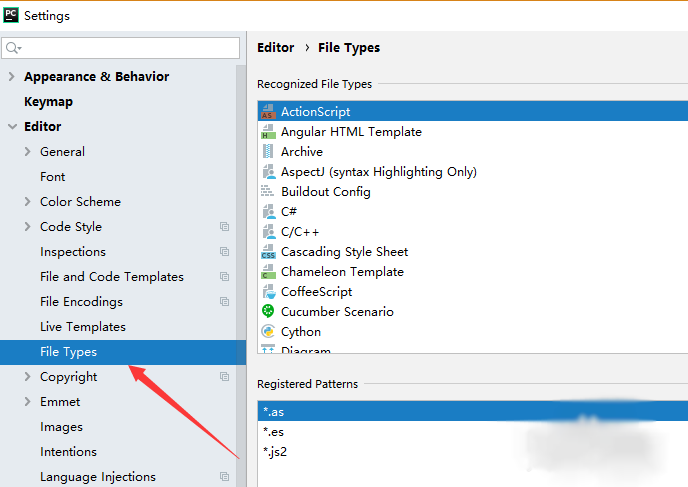Click the Code Style project-level icon
The width and height of the screenshot is (688, 487).
[x=225, y=227]
